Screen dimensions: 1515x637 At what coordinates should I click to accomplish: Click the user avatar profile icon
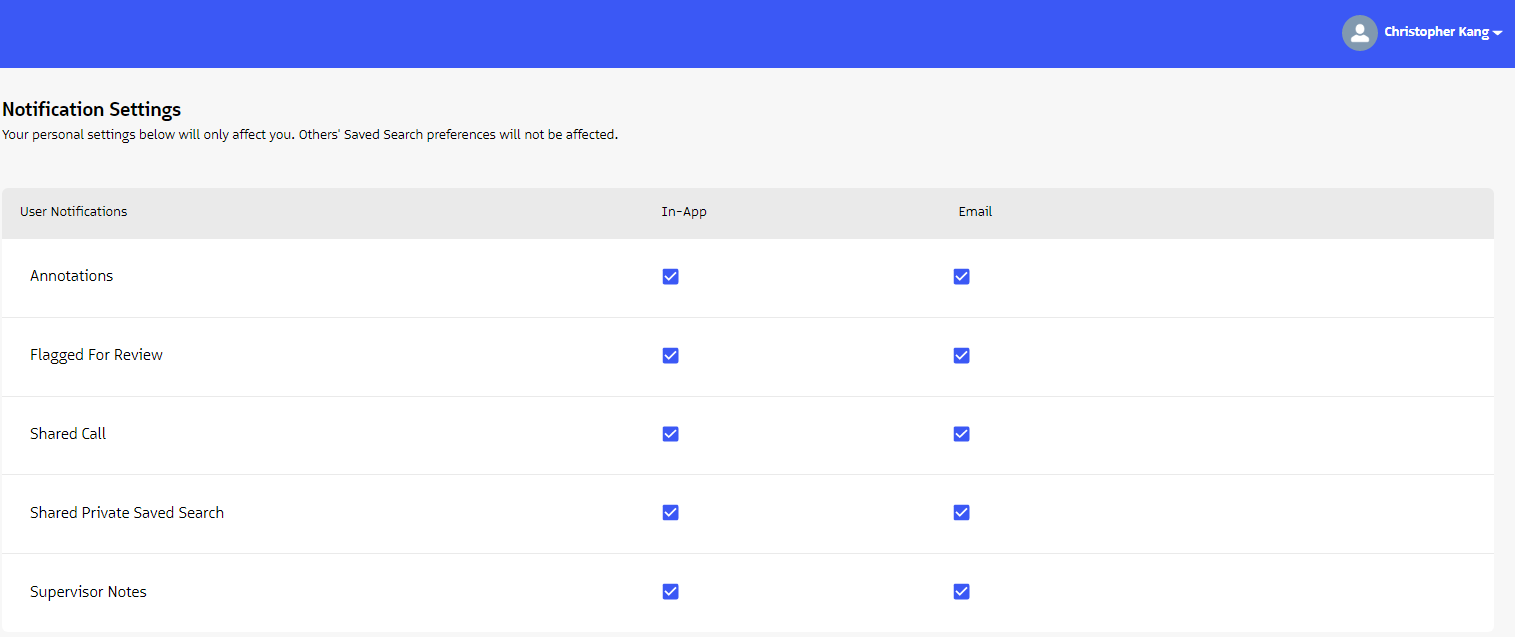coord(1359,33)
